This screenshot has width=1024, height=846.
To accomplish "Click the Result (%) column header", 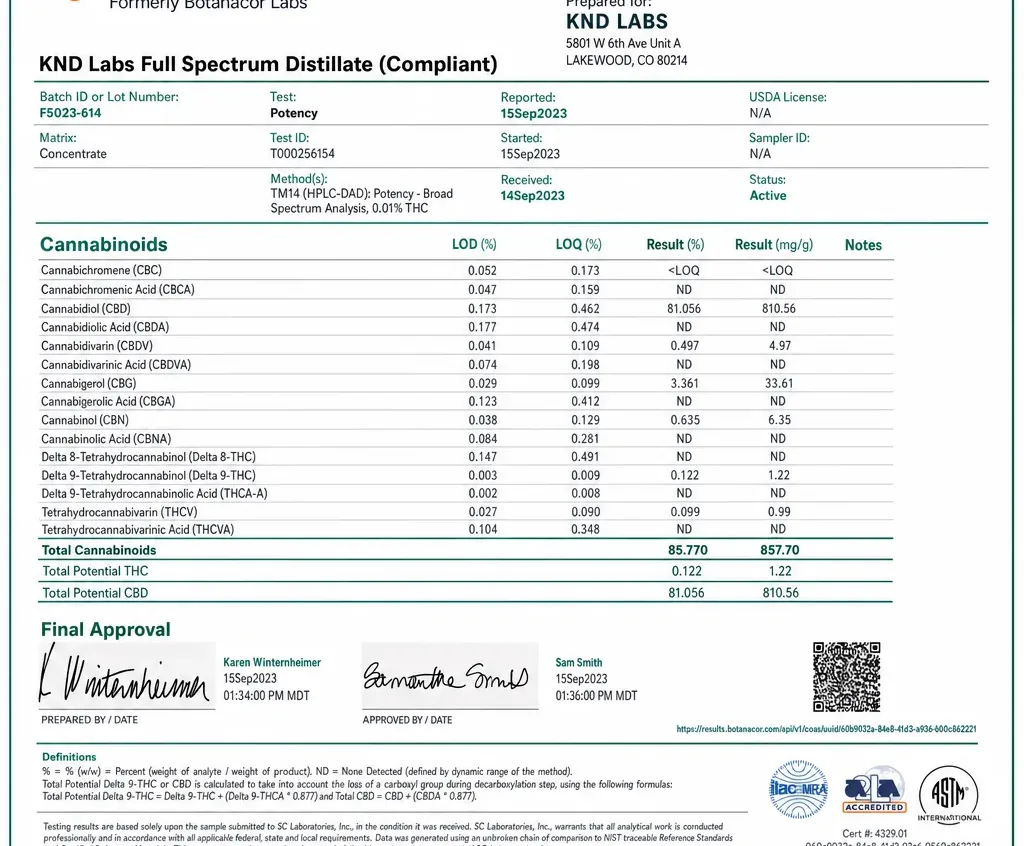I will coord(675,244).
